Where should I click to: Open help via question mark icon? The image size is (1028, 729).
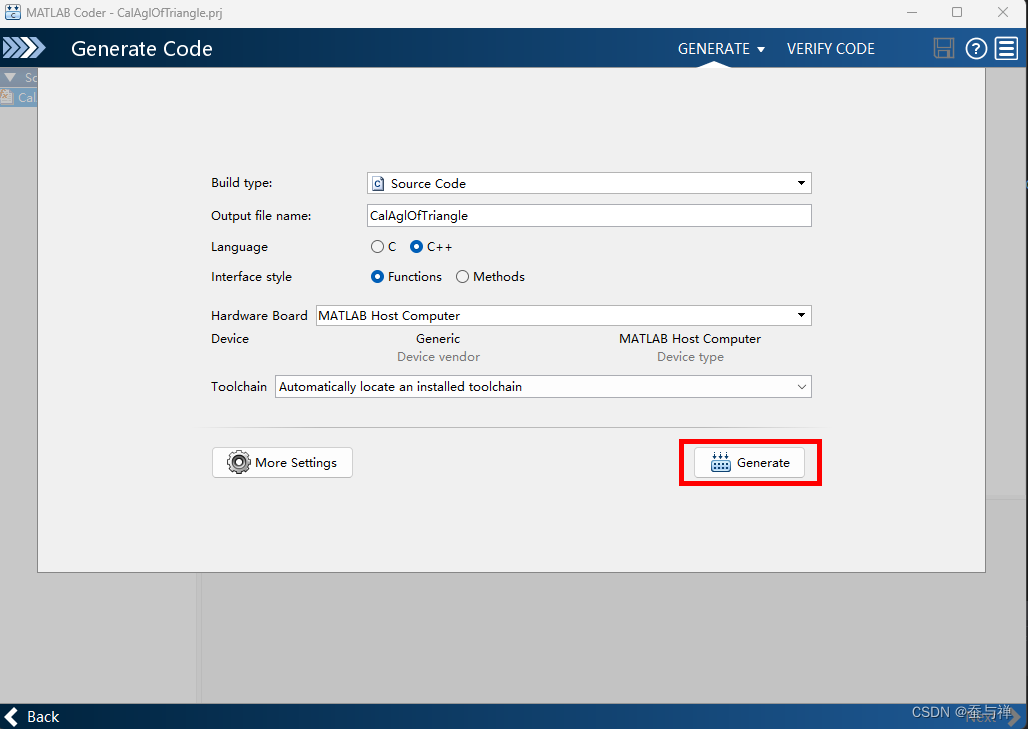(x=976, y=49)
